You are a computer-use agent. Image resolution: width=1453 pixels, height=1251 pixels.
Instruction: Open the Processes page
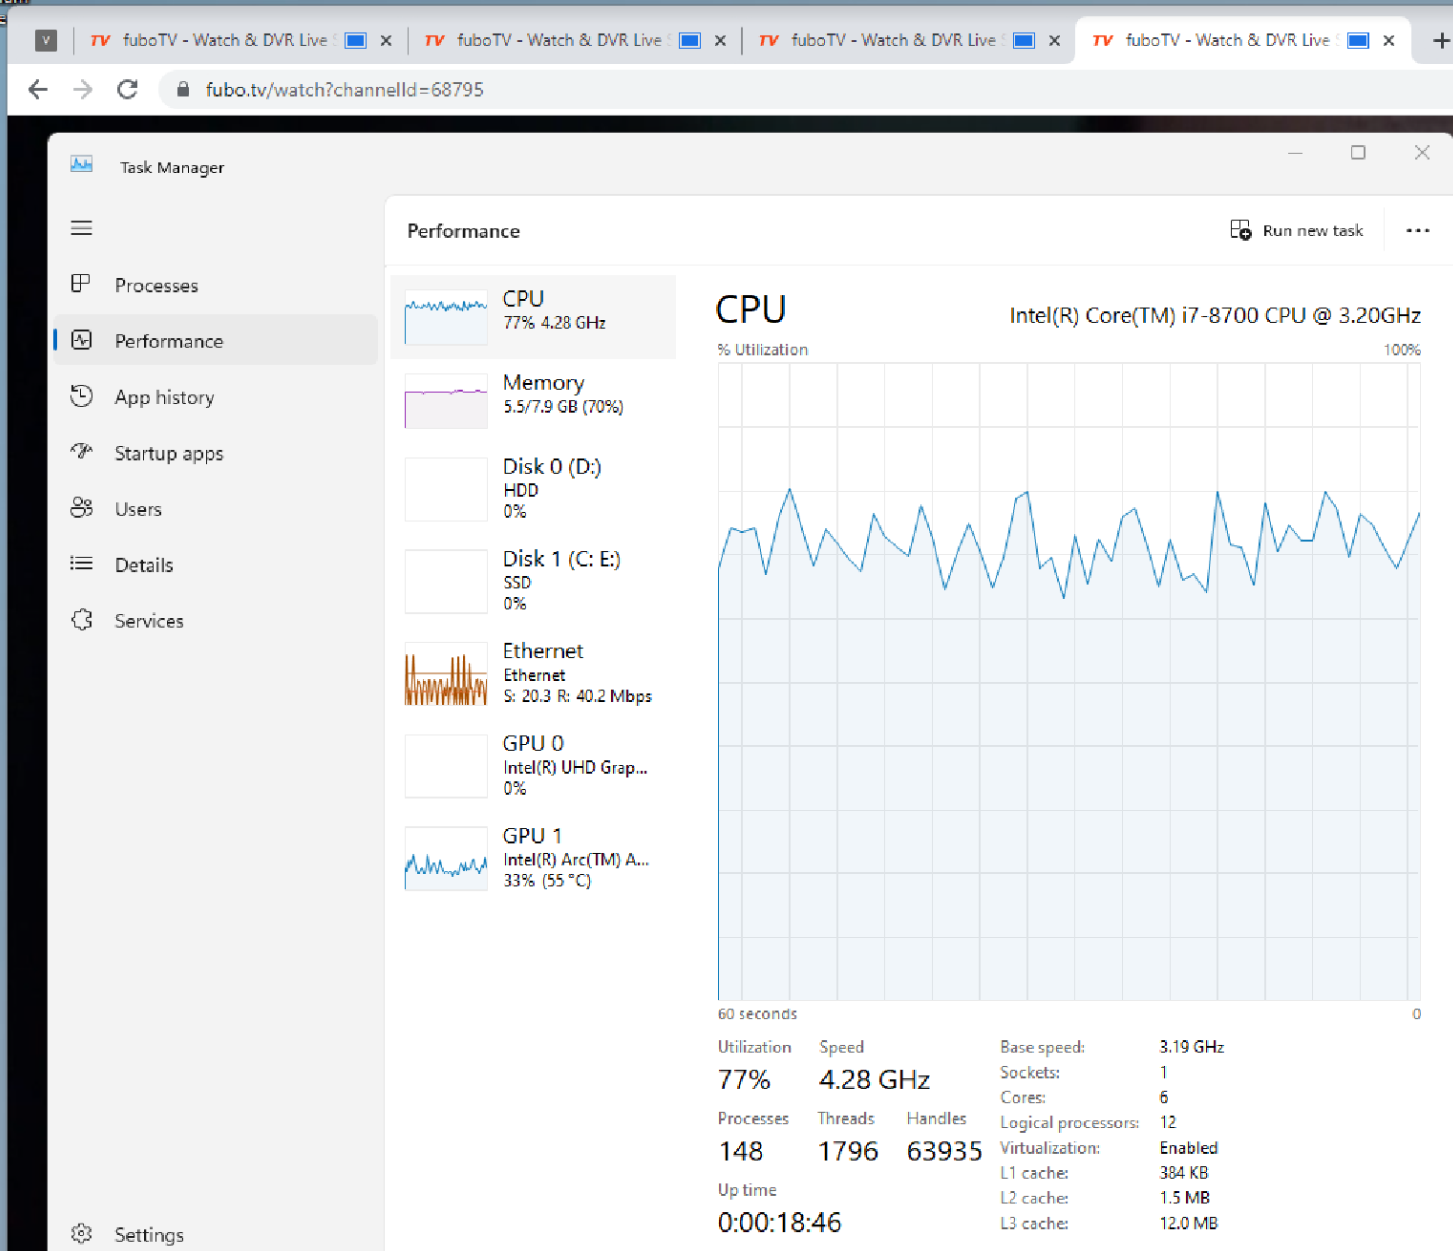click(156, 286)
